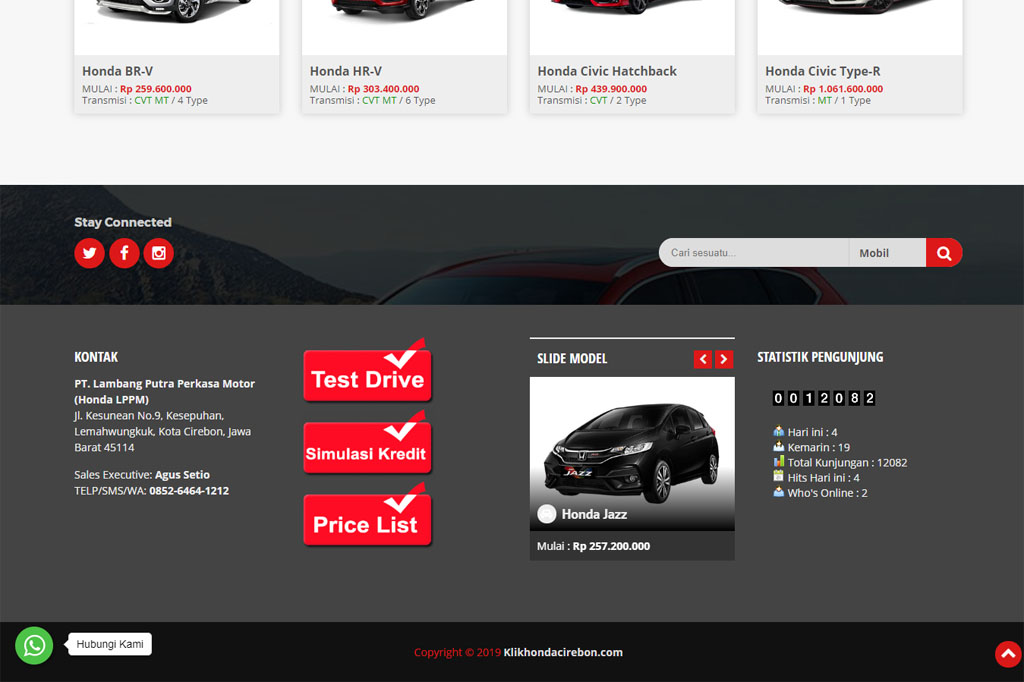This screenshot has width=1024, height=682.
Task: Click the Total Kunjungan chart icon
Action: 778,461
